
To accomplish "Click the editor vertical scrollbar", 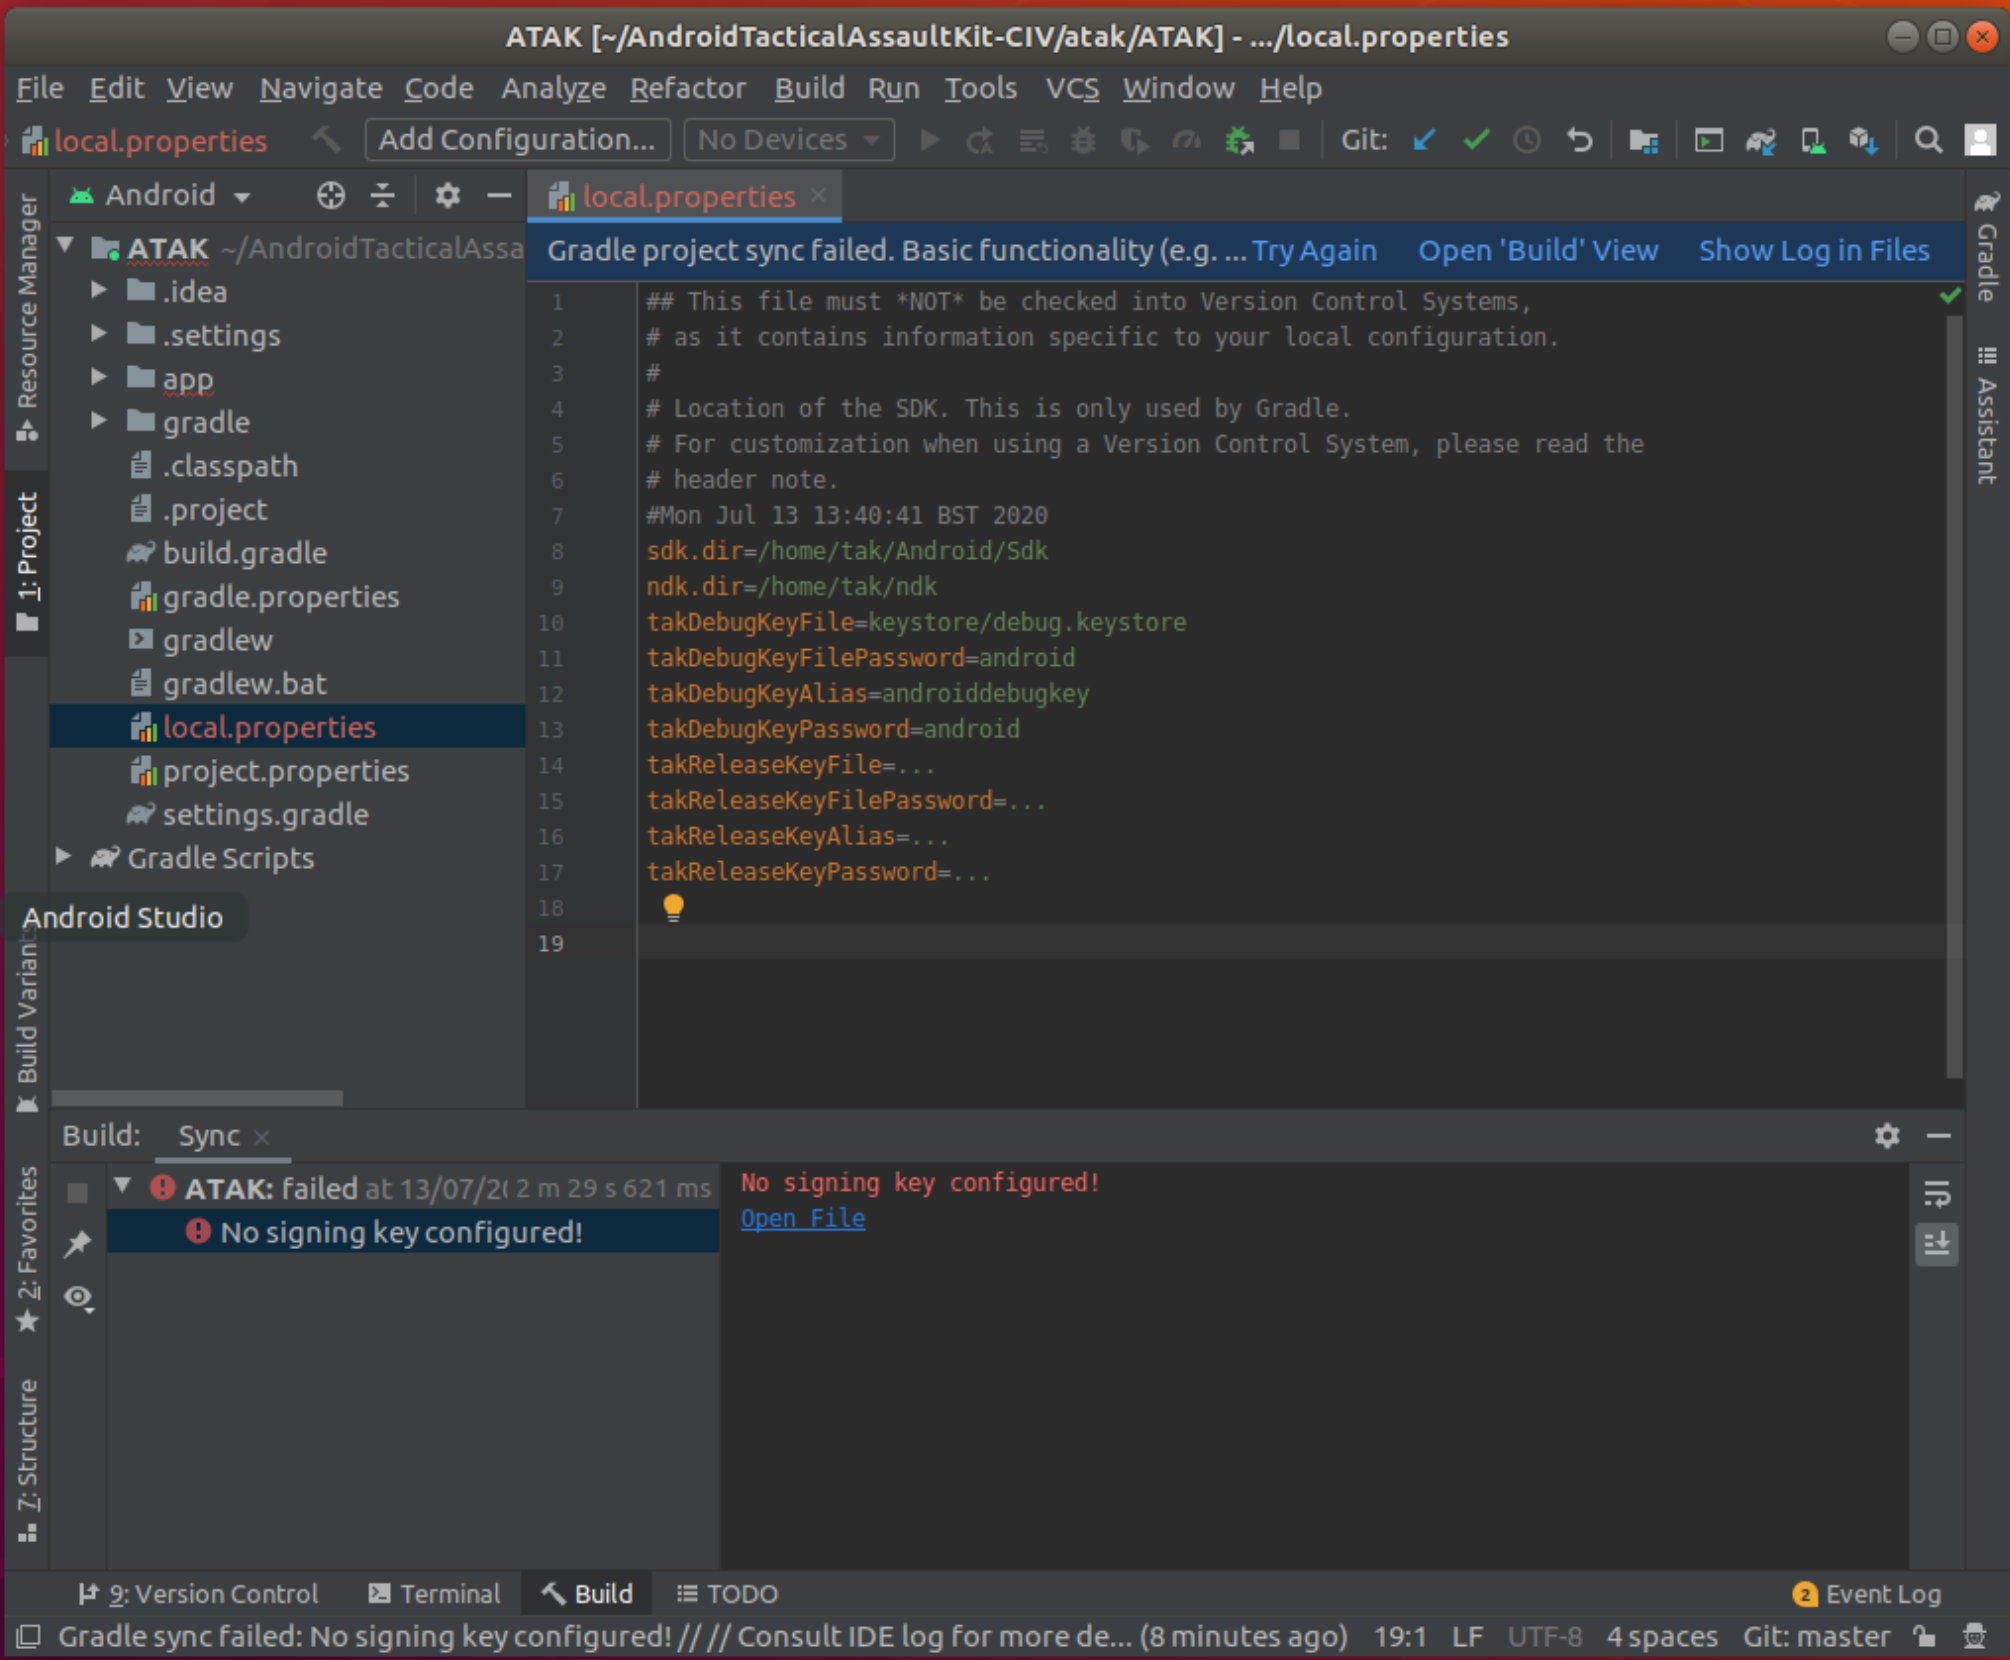I will click(x=1954, y=695).
